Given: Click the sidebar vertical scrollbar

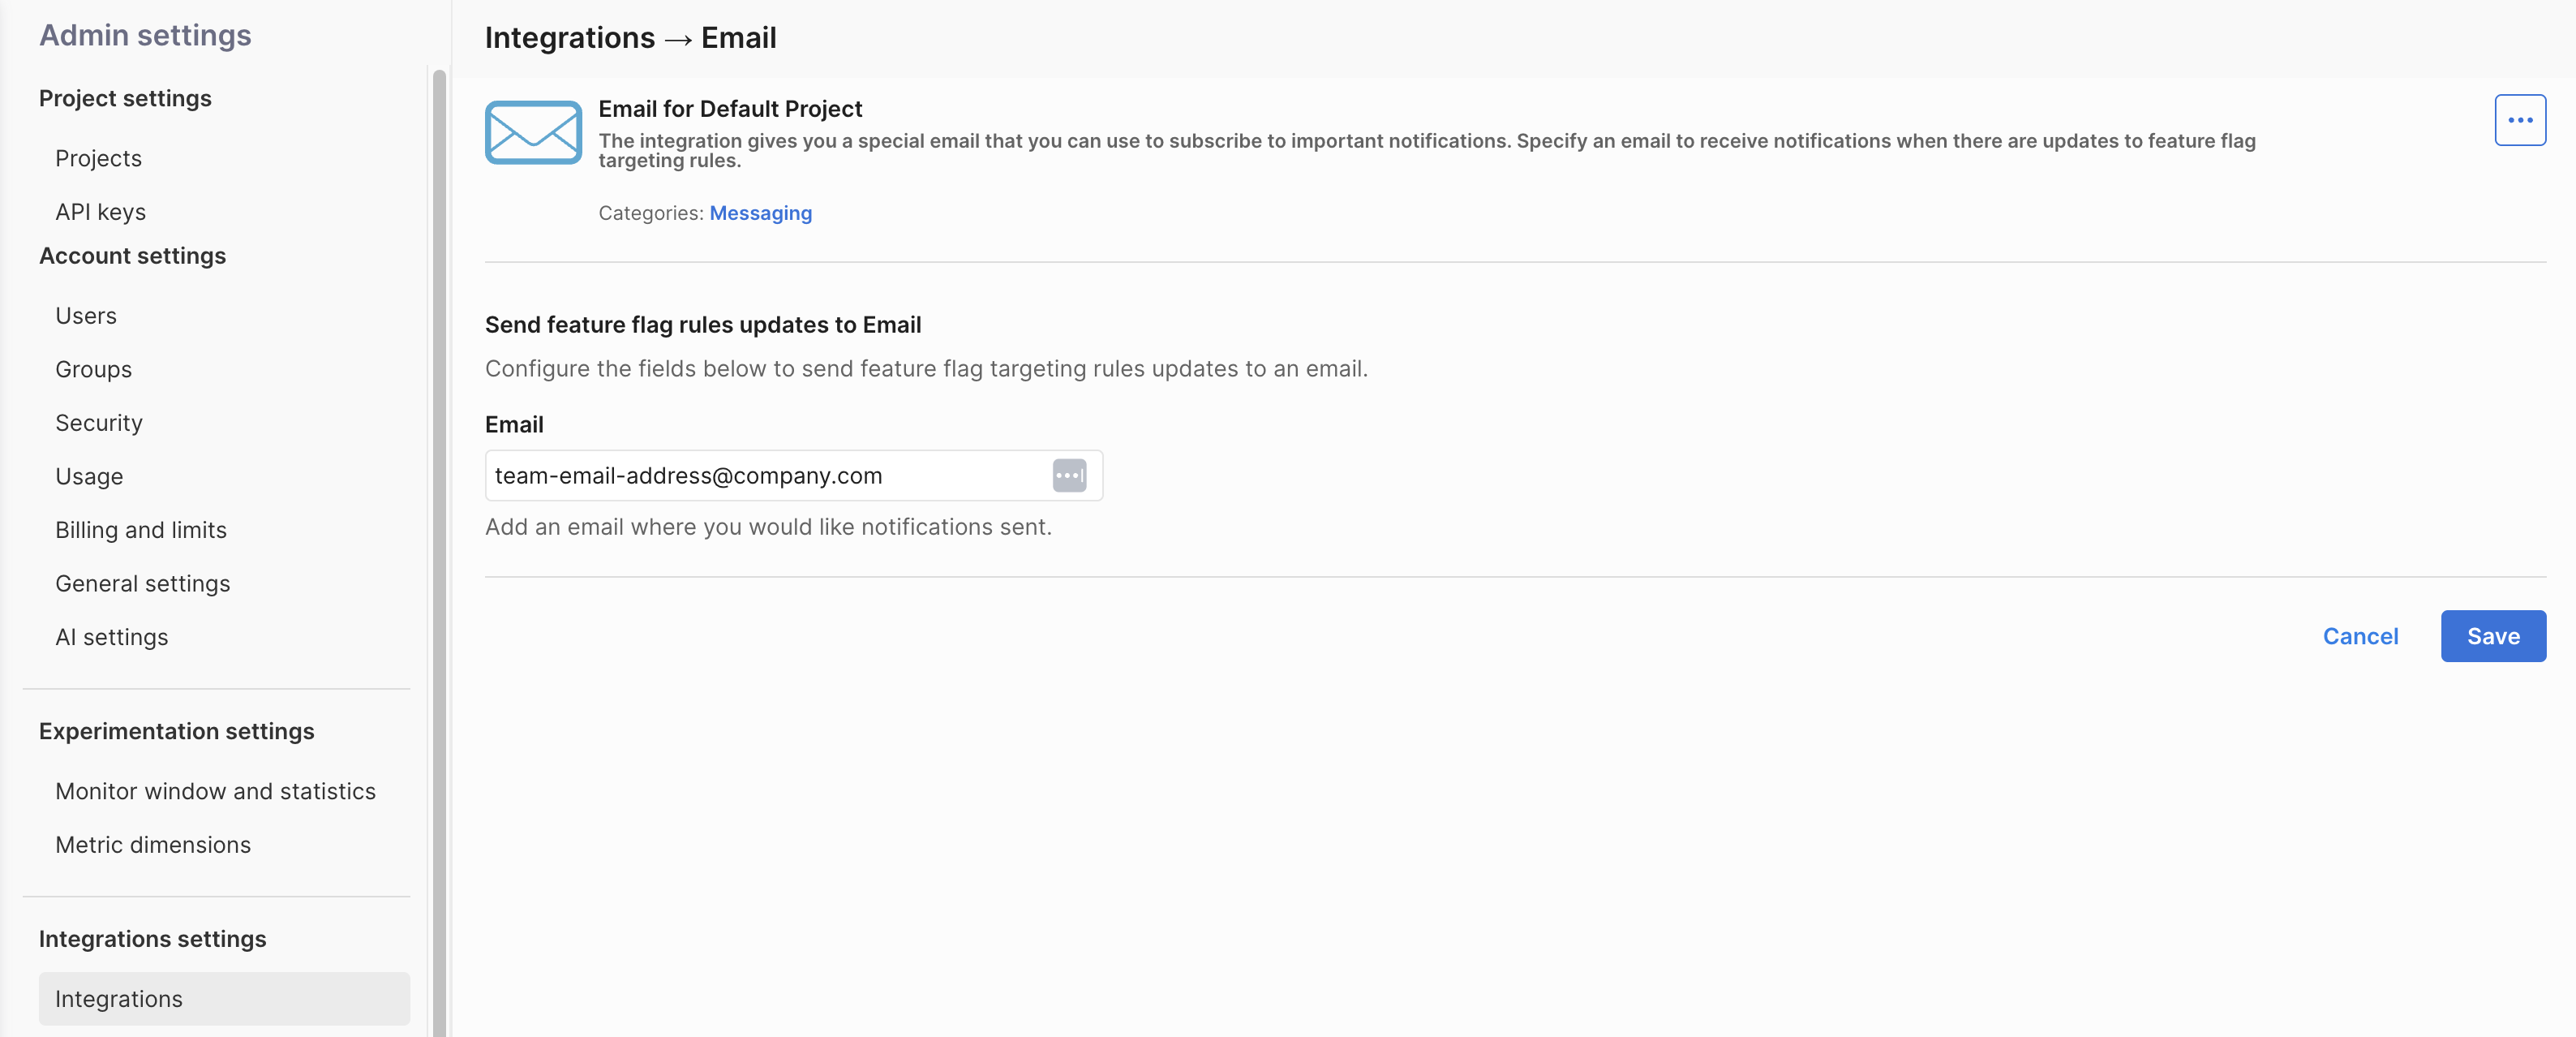Looking at the screenshot, I should click(439, 550).
